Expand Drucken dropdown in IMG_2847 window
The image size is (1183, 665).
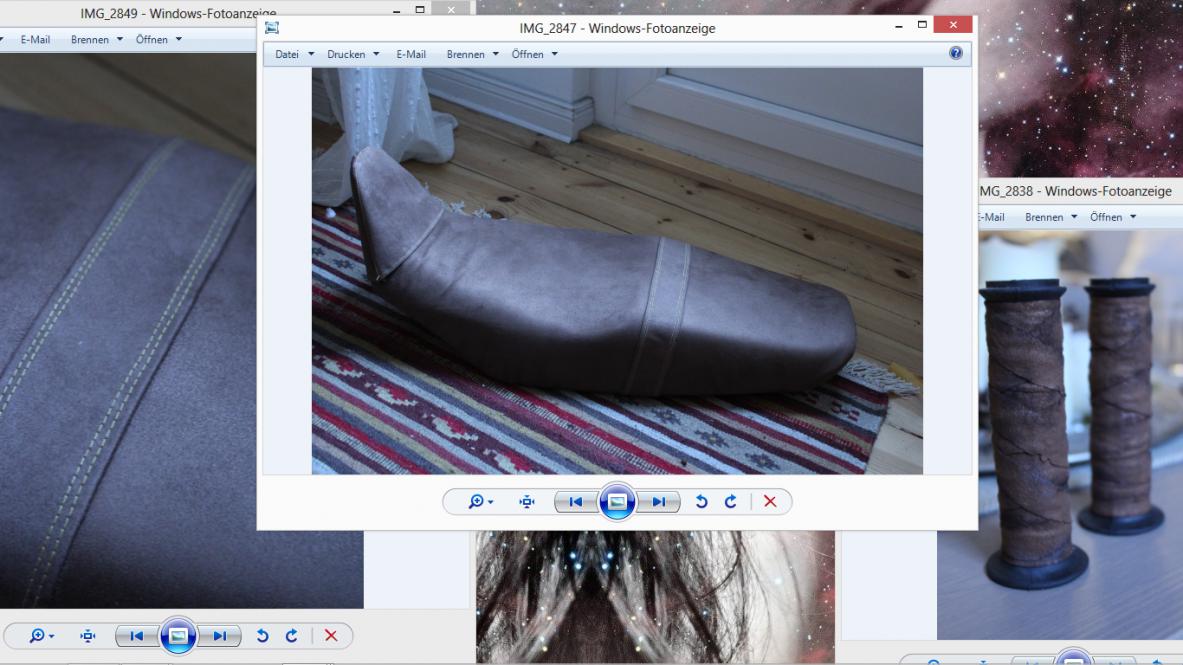pyautogui.click(x=353, y=54)
